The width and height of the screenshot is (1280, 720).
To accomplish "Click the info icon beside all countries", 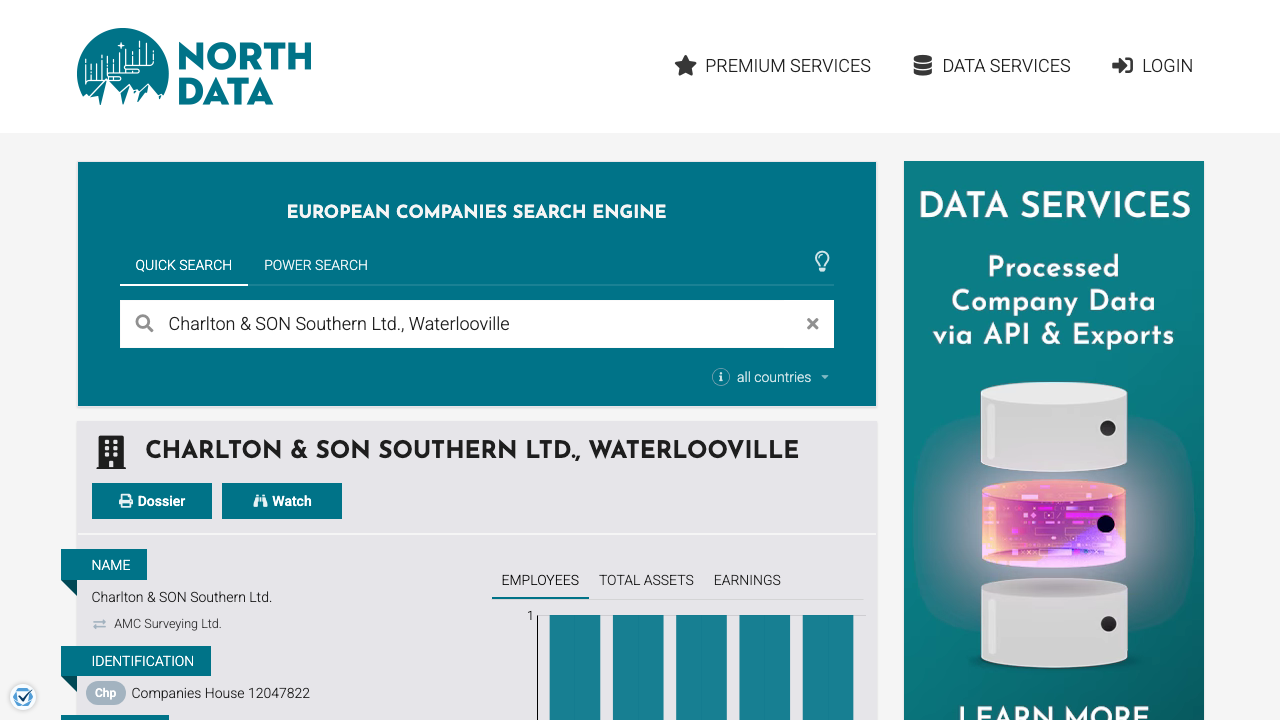I will click(x=721, y=377).
